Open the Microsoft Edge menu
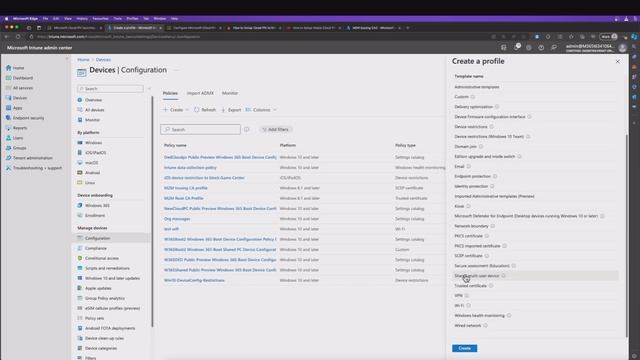This screenshot has height=360, width=640. click(x=25, y=18)
